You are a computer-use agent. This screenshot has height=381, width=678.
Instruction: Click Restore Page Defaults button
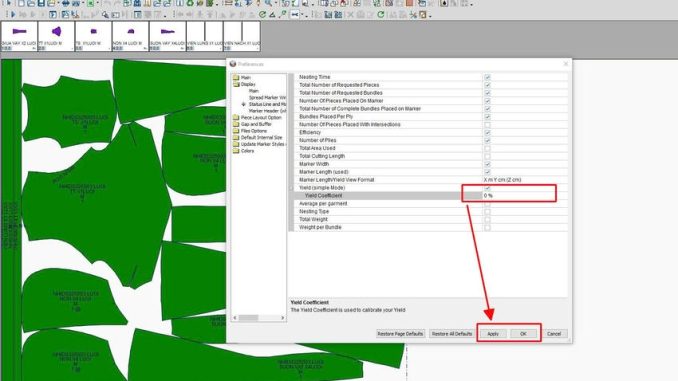tap(400, 334)
